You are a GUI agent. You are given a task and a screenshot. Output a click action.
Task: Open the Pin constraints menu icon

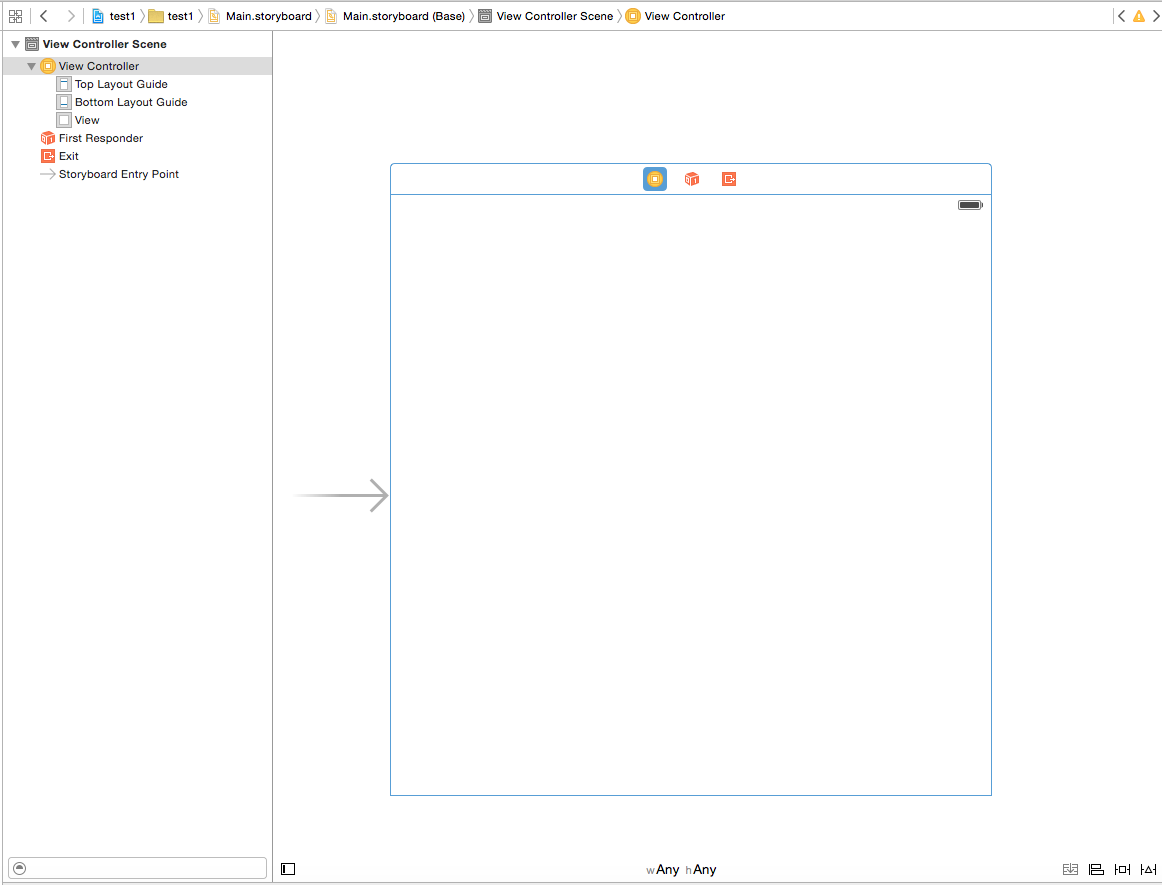[x=1122, y=870]
